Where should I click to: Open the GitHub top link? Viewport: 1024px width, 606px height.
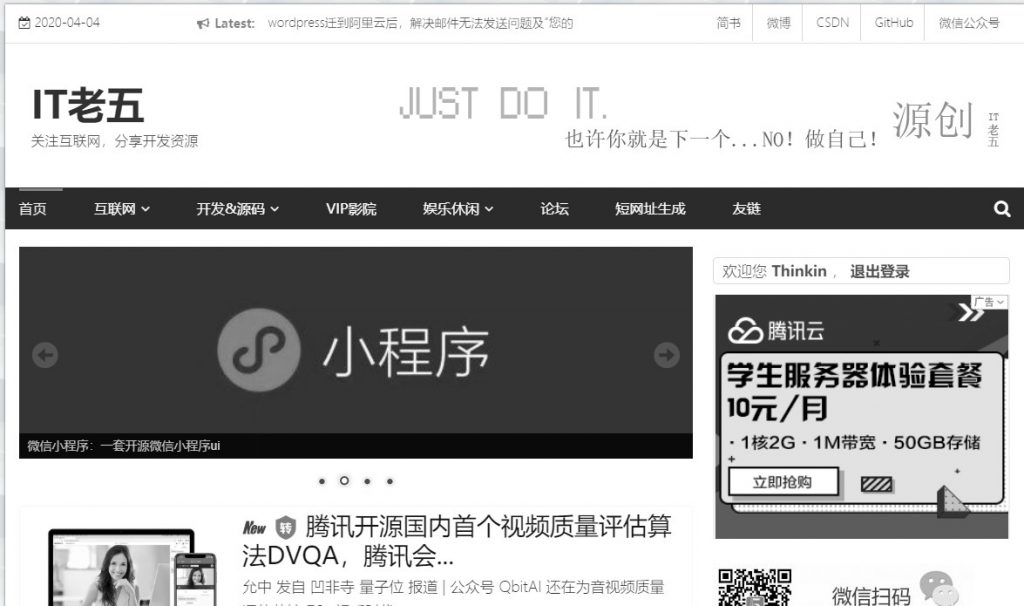894,23
